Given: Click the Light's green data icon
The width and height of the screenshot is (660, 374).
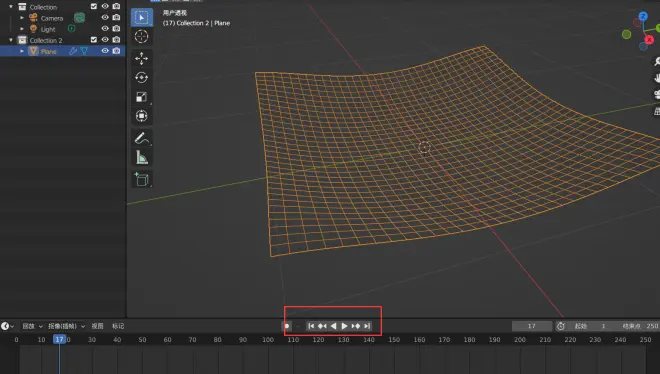Looking at the screenshot, I should 72,29.
